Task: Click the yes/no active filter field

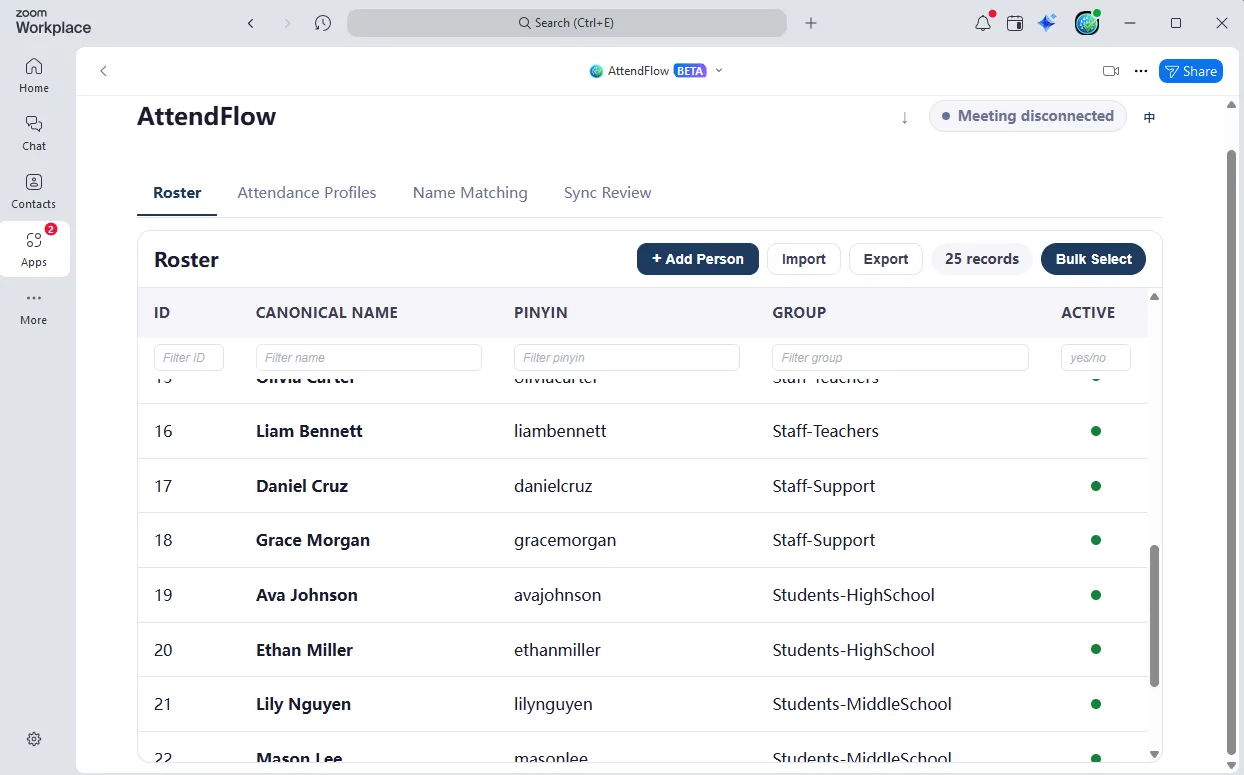Action: 1096,358
